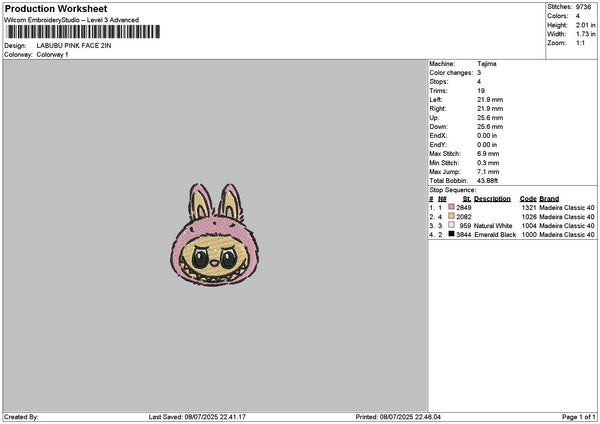Click the orange thread color swatch 2082

click(x=452, y=216)
